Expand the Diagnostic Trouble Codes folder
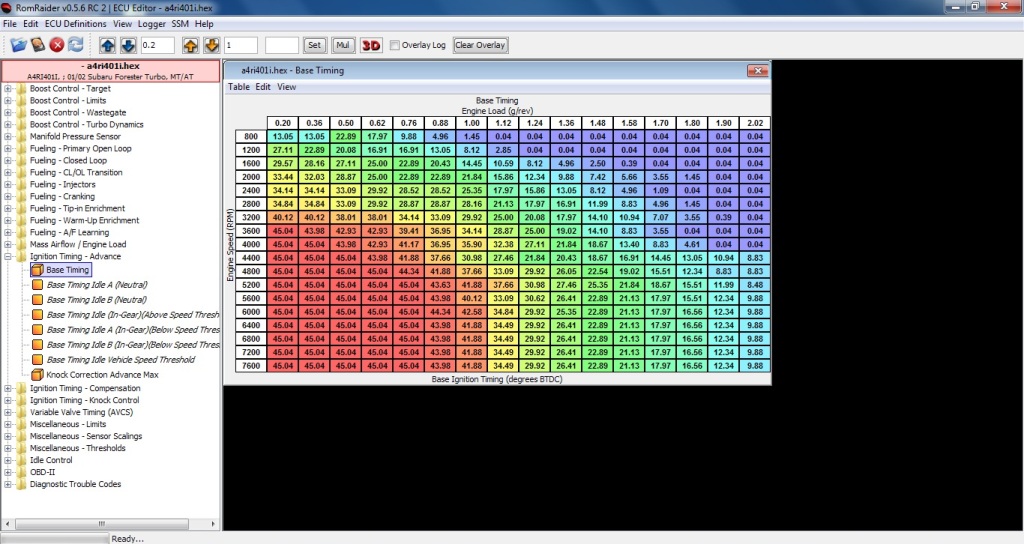The width and height of the screenshot is (1024, 544). 9,485
